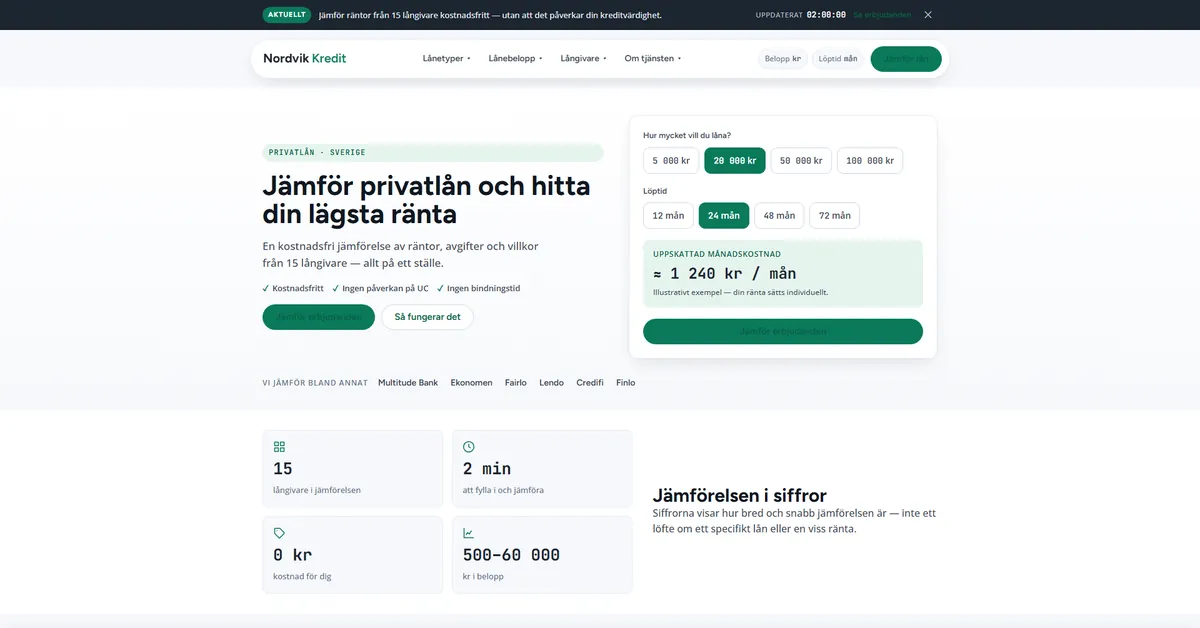1200x628 pixels.
Task: Click lender name Credifi
Action: [590, 383]
